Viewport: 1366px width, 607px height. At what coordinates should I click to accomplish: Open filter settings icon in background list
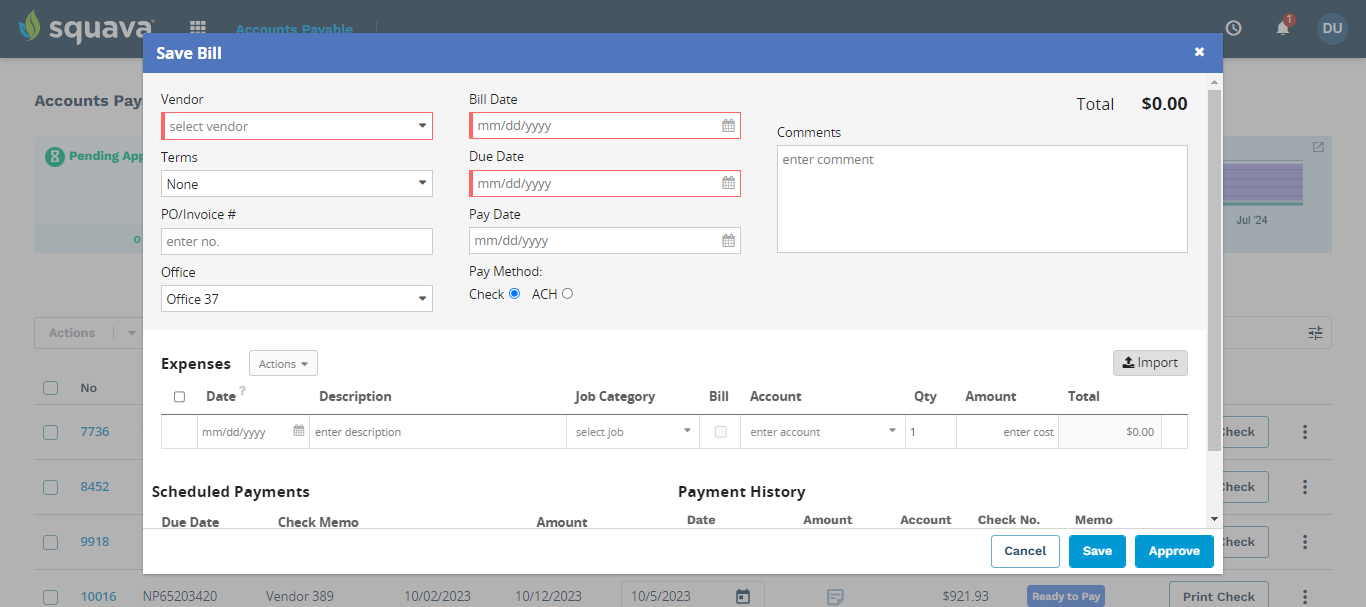(x=1315, y=333)
